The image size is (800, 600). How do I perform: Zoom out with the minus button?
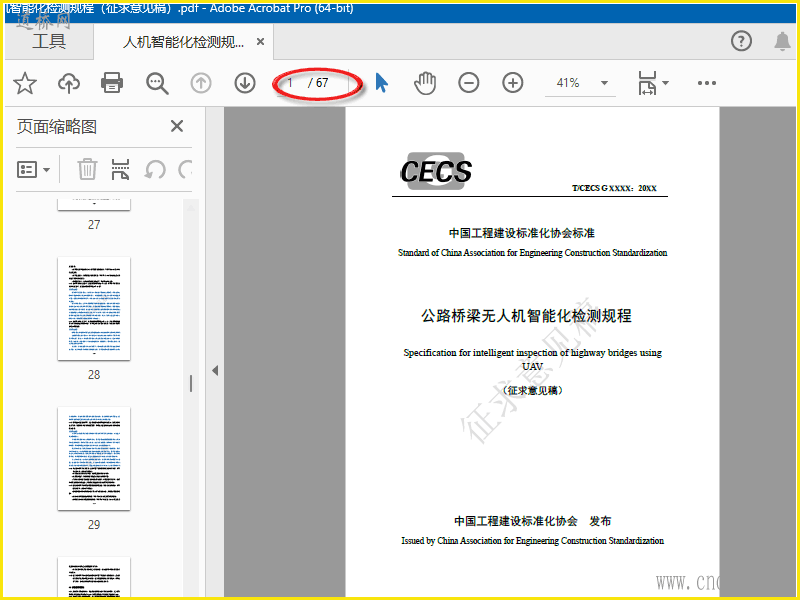click(468, 83)
